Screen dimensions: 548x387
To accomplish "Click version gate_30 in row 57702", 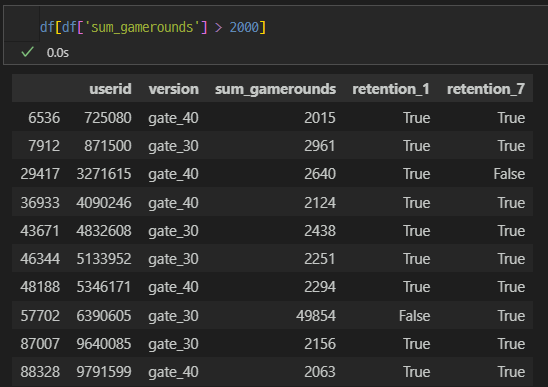I will tap(173, 316).
